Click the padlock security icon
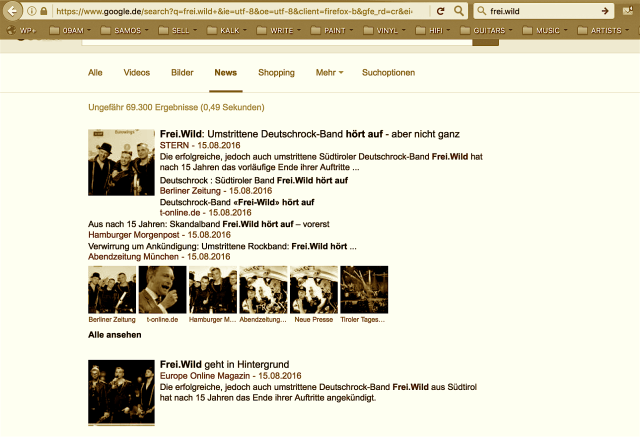 click(x=45, y=11)
